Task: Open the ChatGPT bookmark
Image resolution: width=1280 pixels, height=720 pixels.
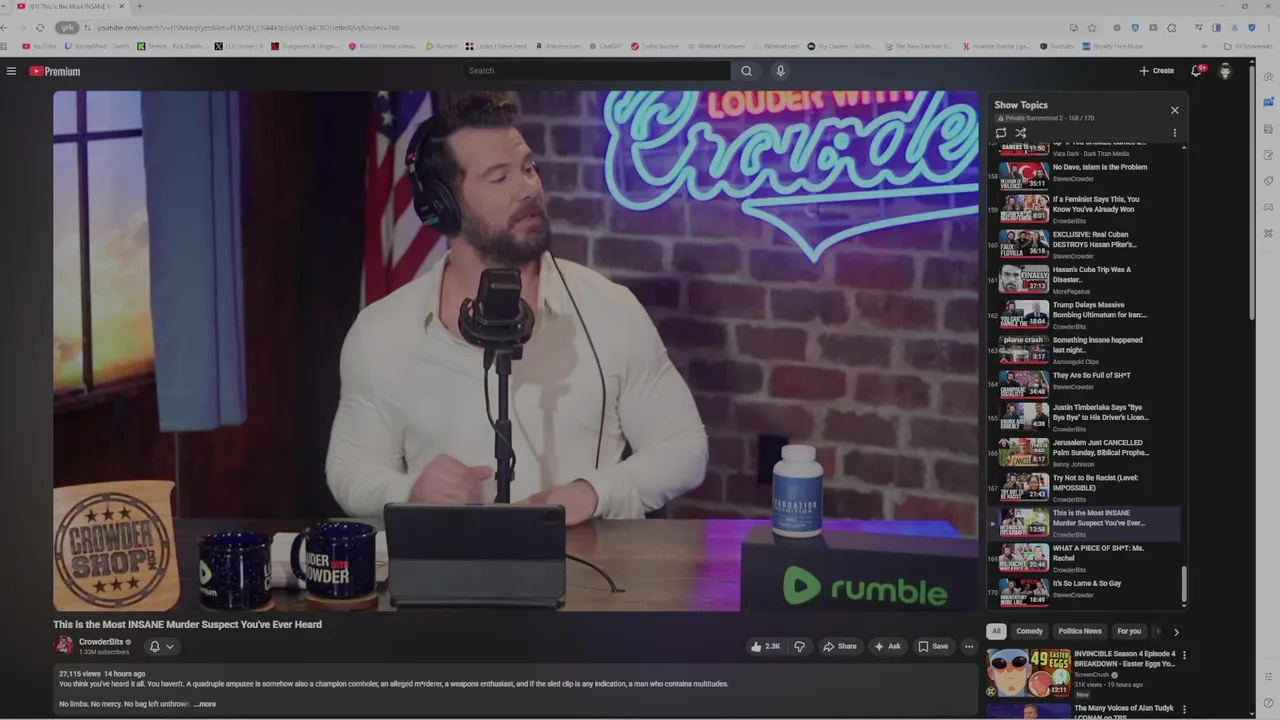Action: coord(605,46)
